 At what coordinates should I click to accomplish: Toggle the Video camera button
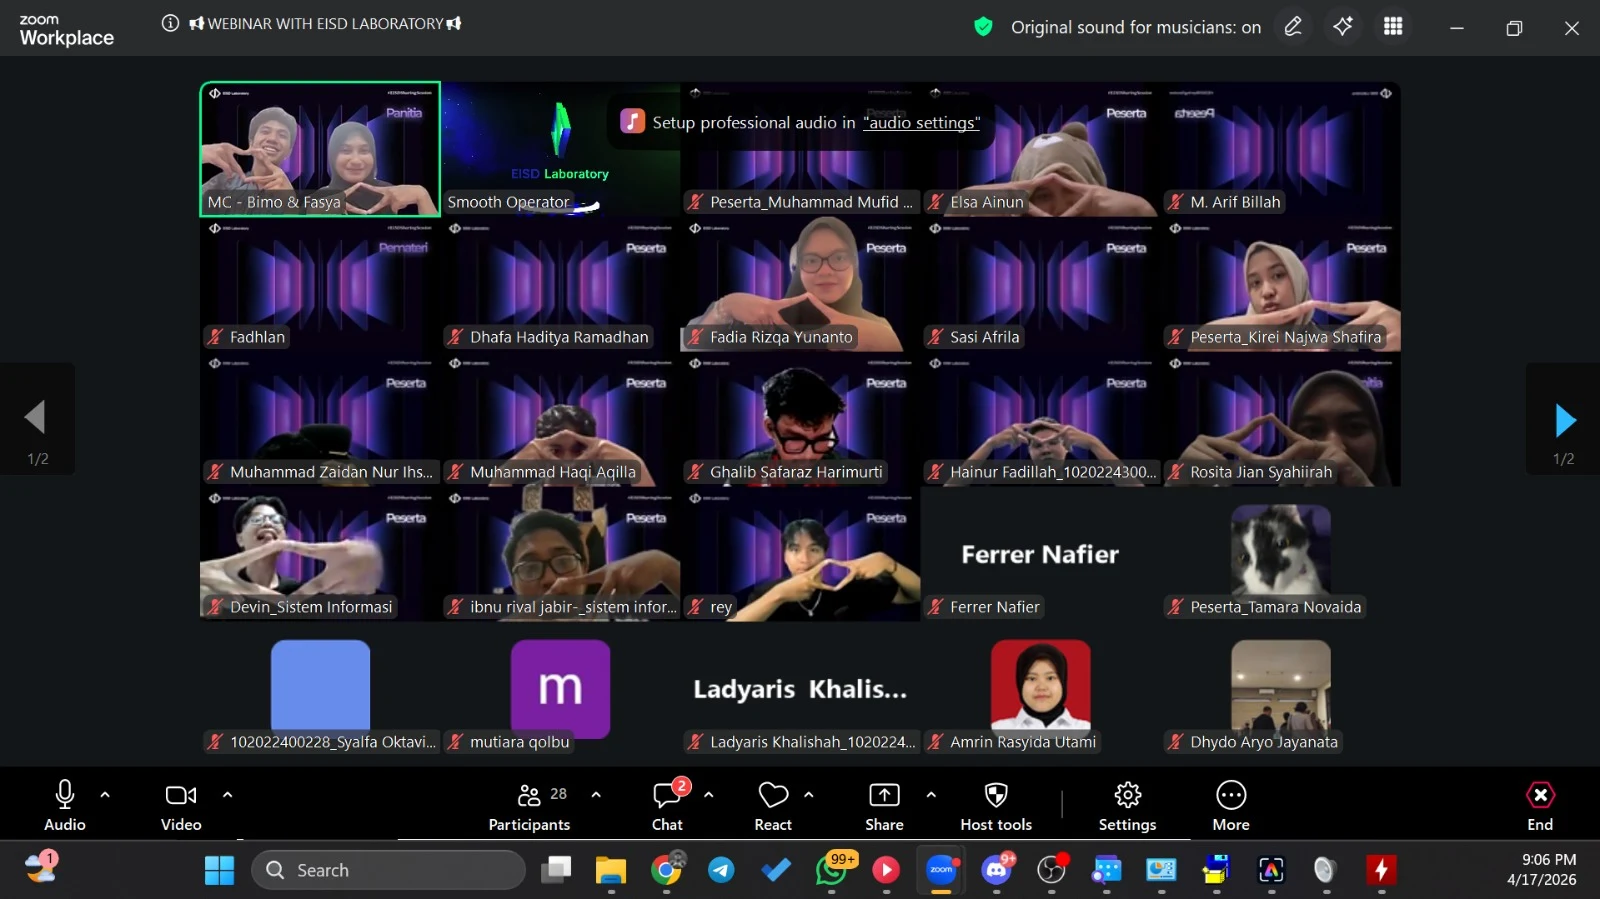tap(181, 805)
